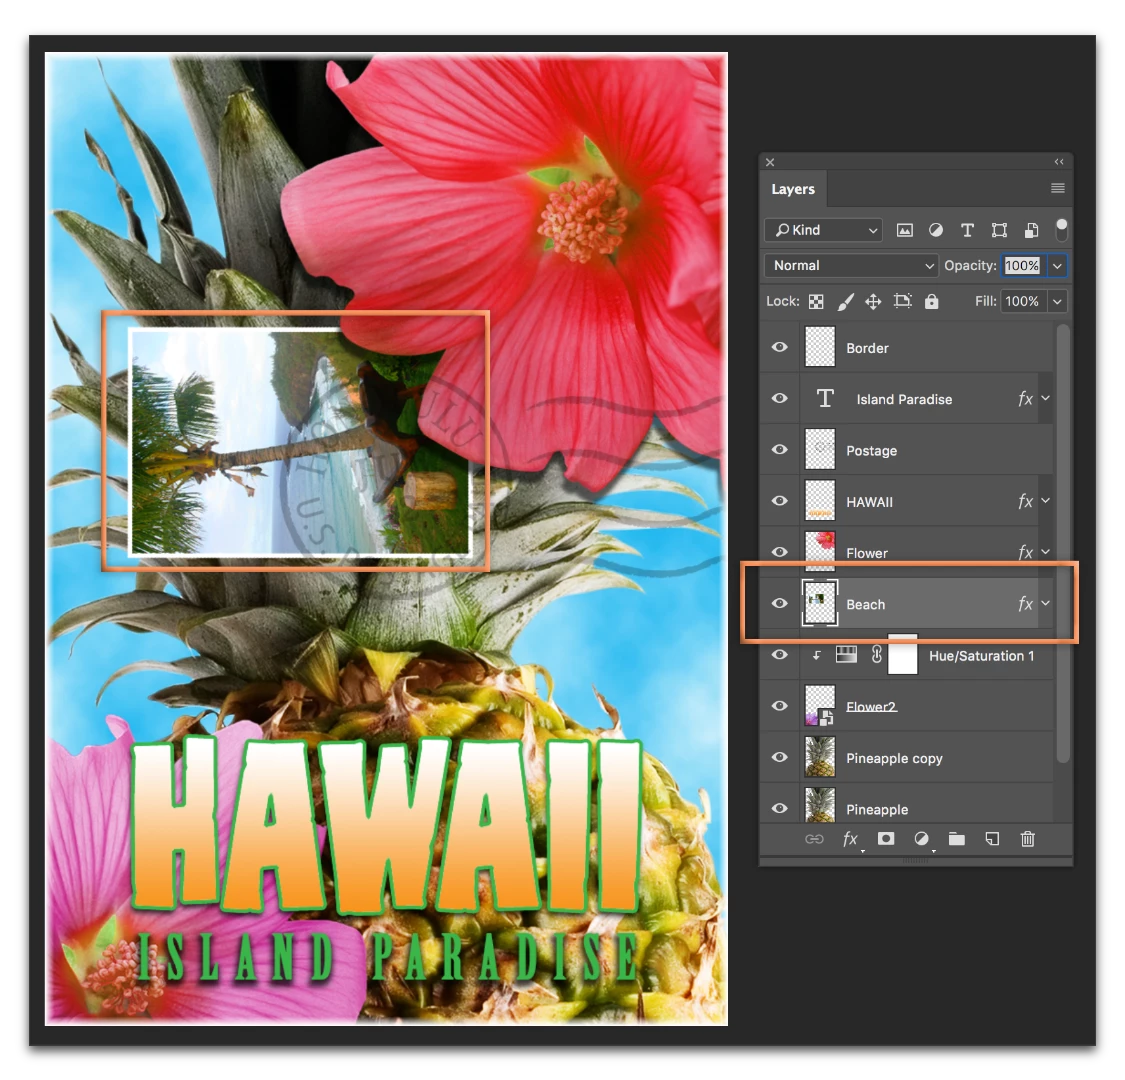Create a new group folder icon
The image size is (1125, 1080).
[956, 838]
